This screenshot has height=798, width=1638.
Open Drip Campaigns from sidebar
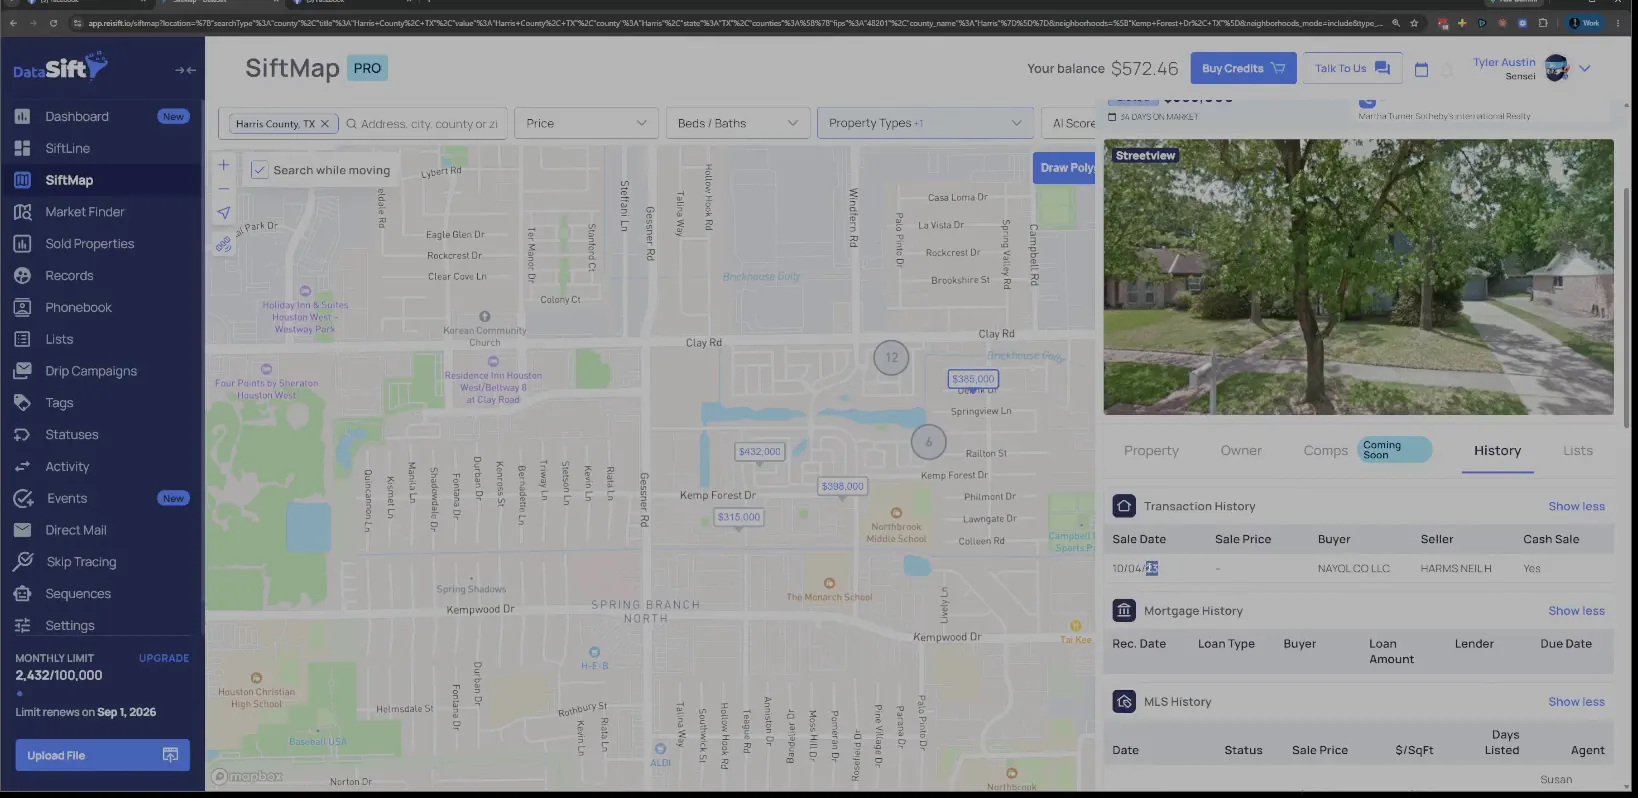91,371
